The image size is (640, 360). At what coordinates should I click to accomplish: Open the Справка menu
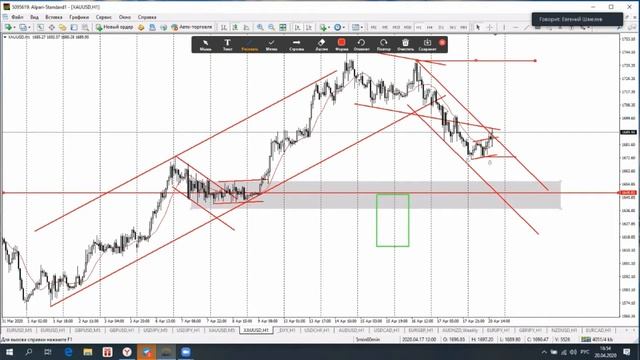(147, 17)
